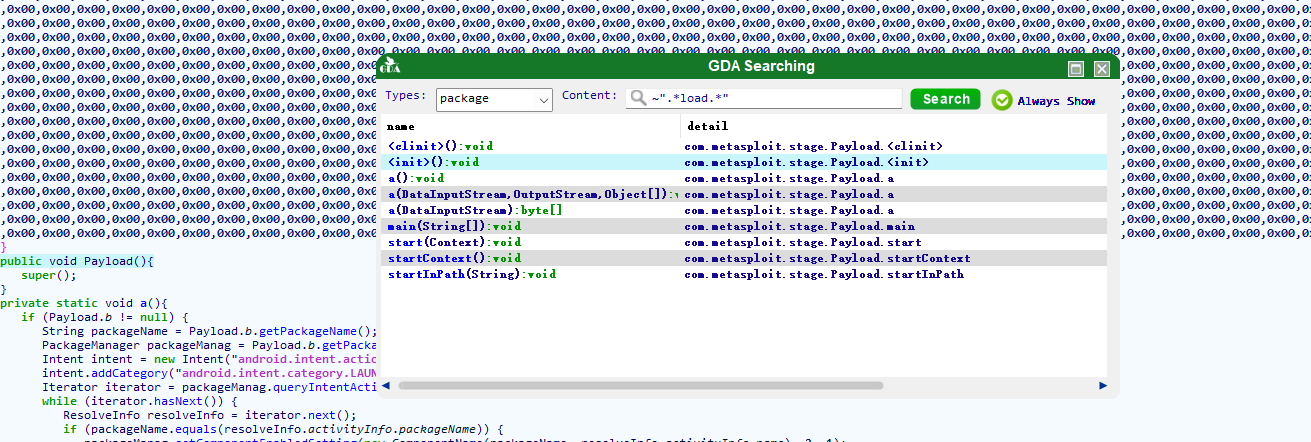This screenshot has width=1311, height=442.
Task: Select the <init>():void result row
Action: coord(745,162)
